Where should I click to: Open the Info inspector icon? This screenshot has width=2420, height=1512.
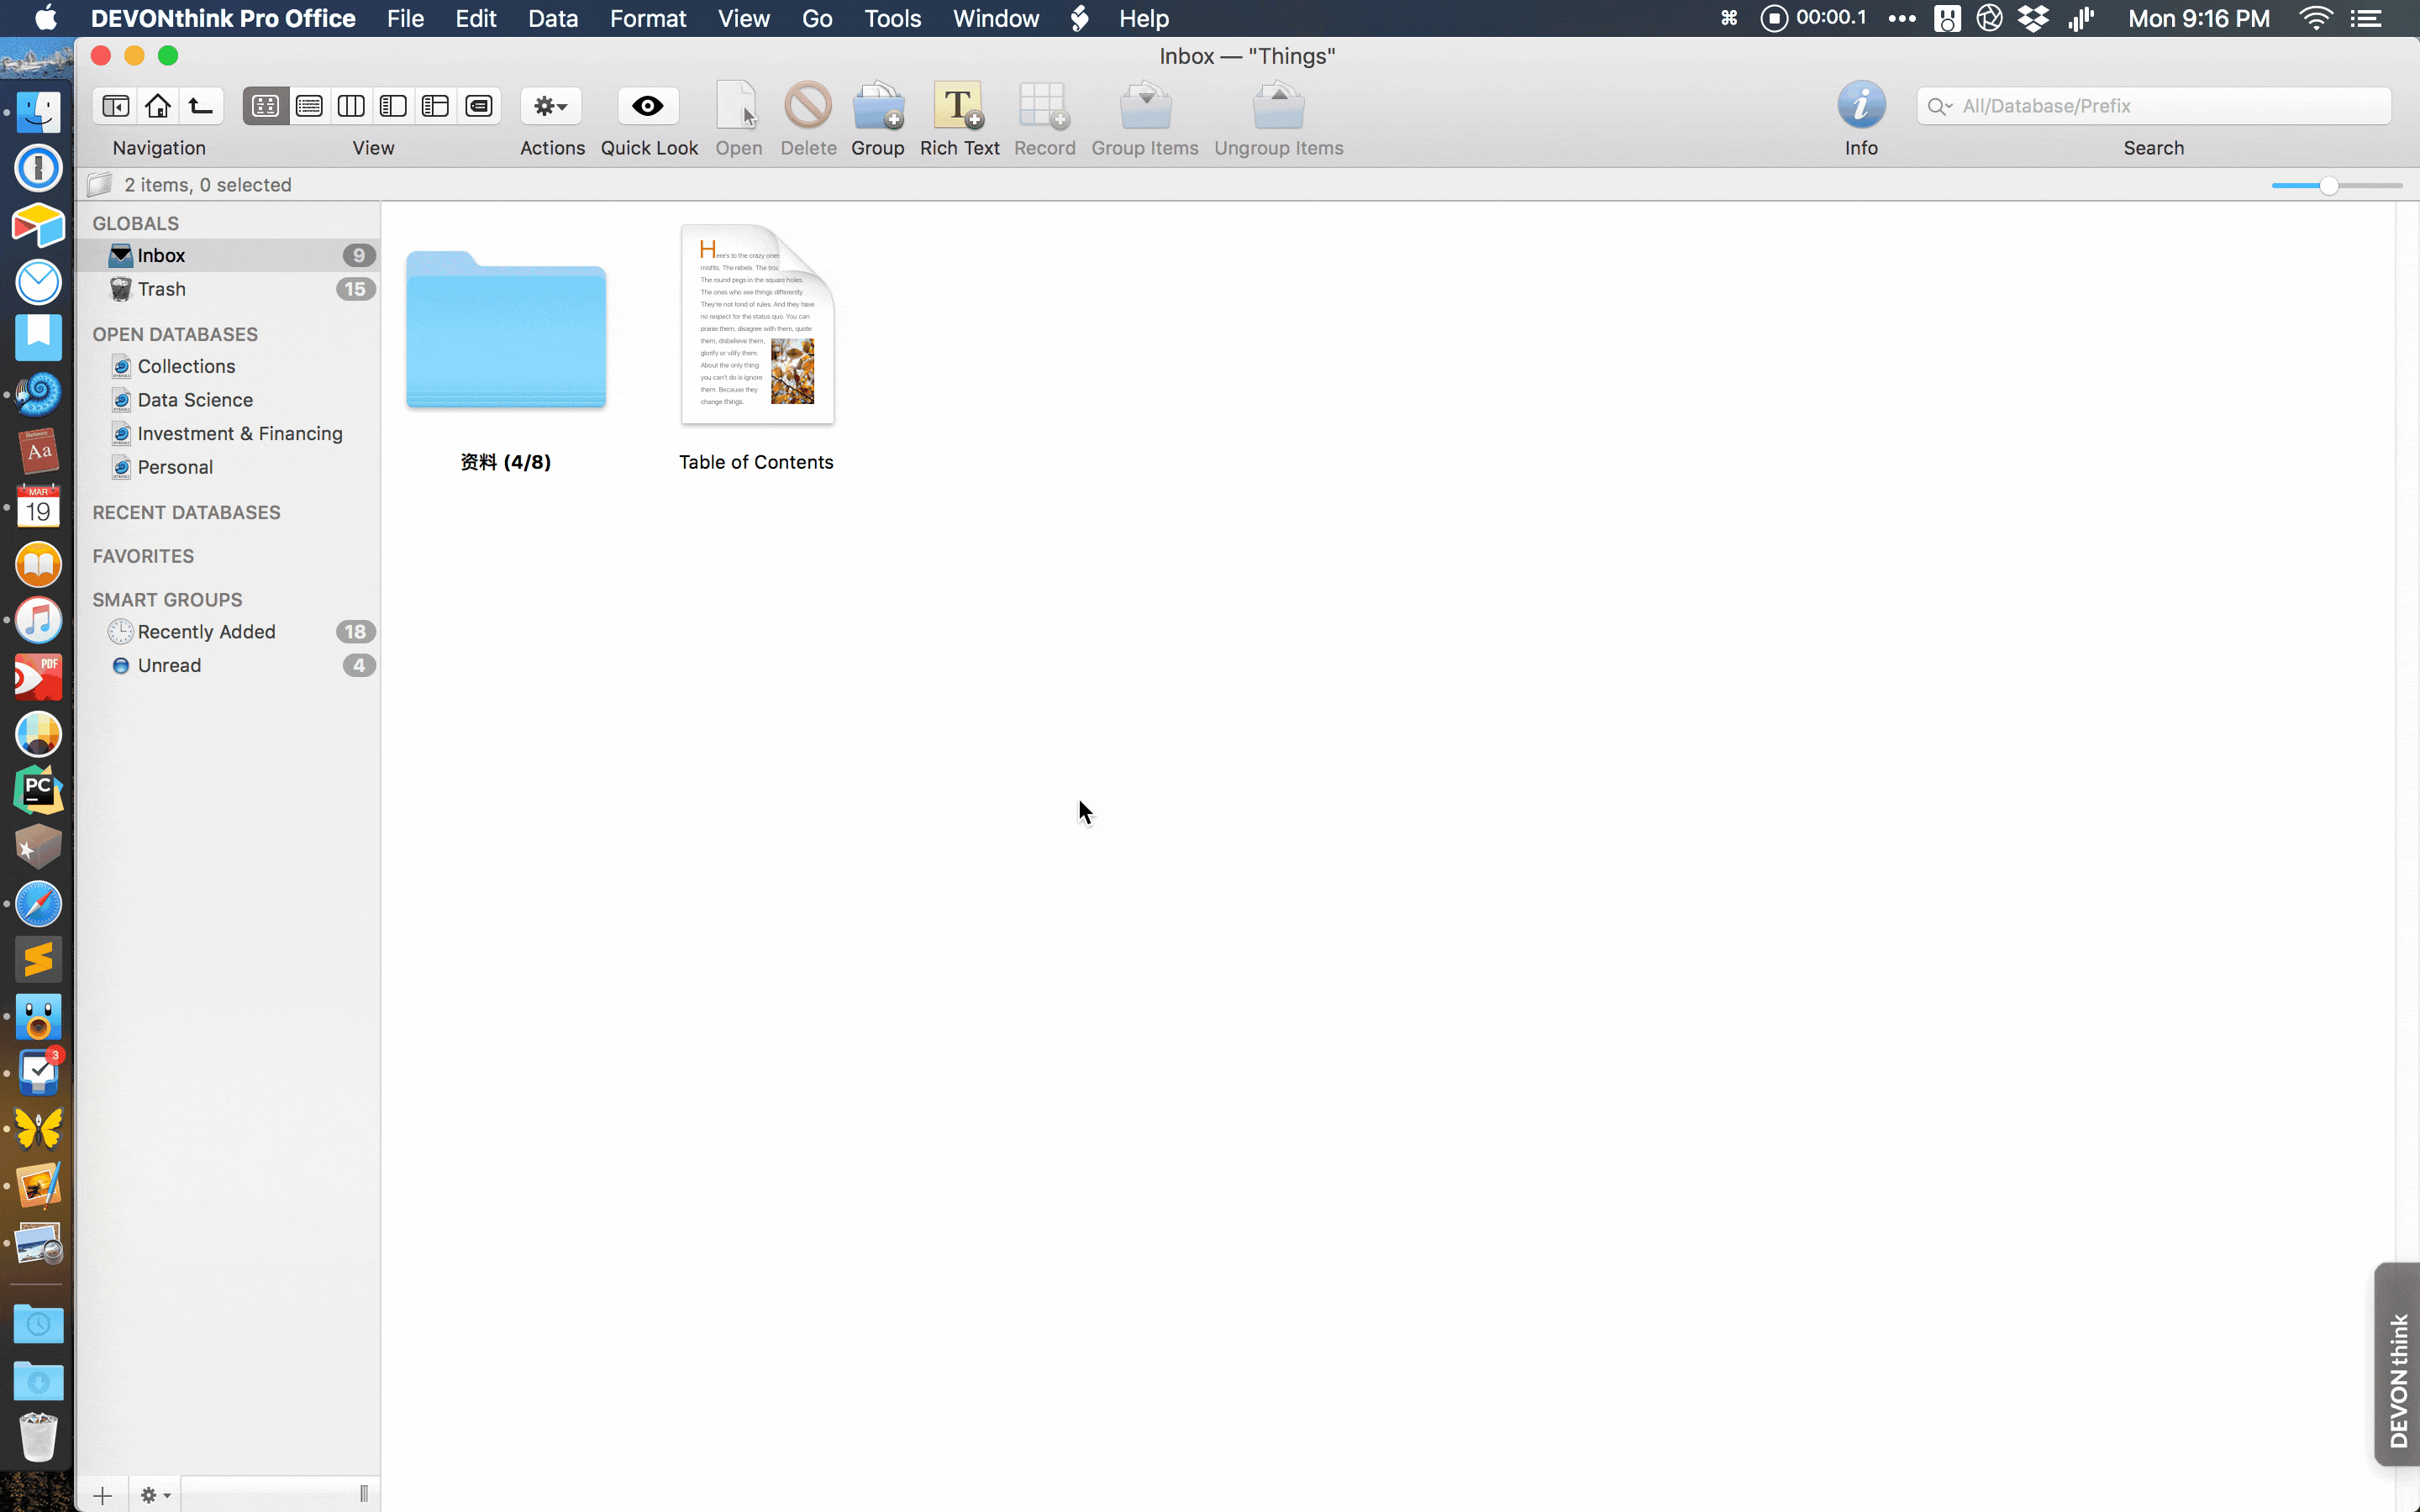pos(1860,106)
